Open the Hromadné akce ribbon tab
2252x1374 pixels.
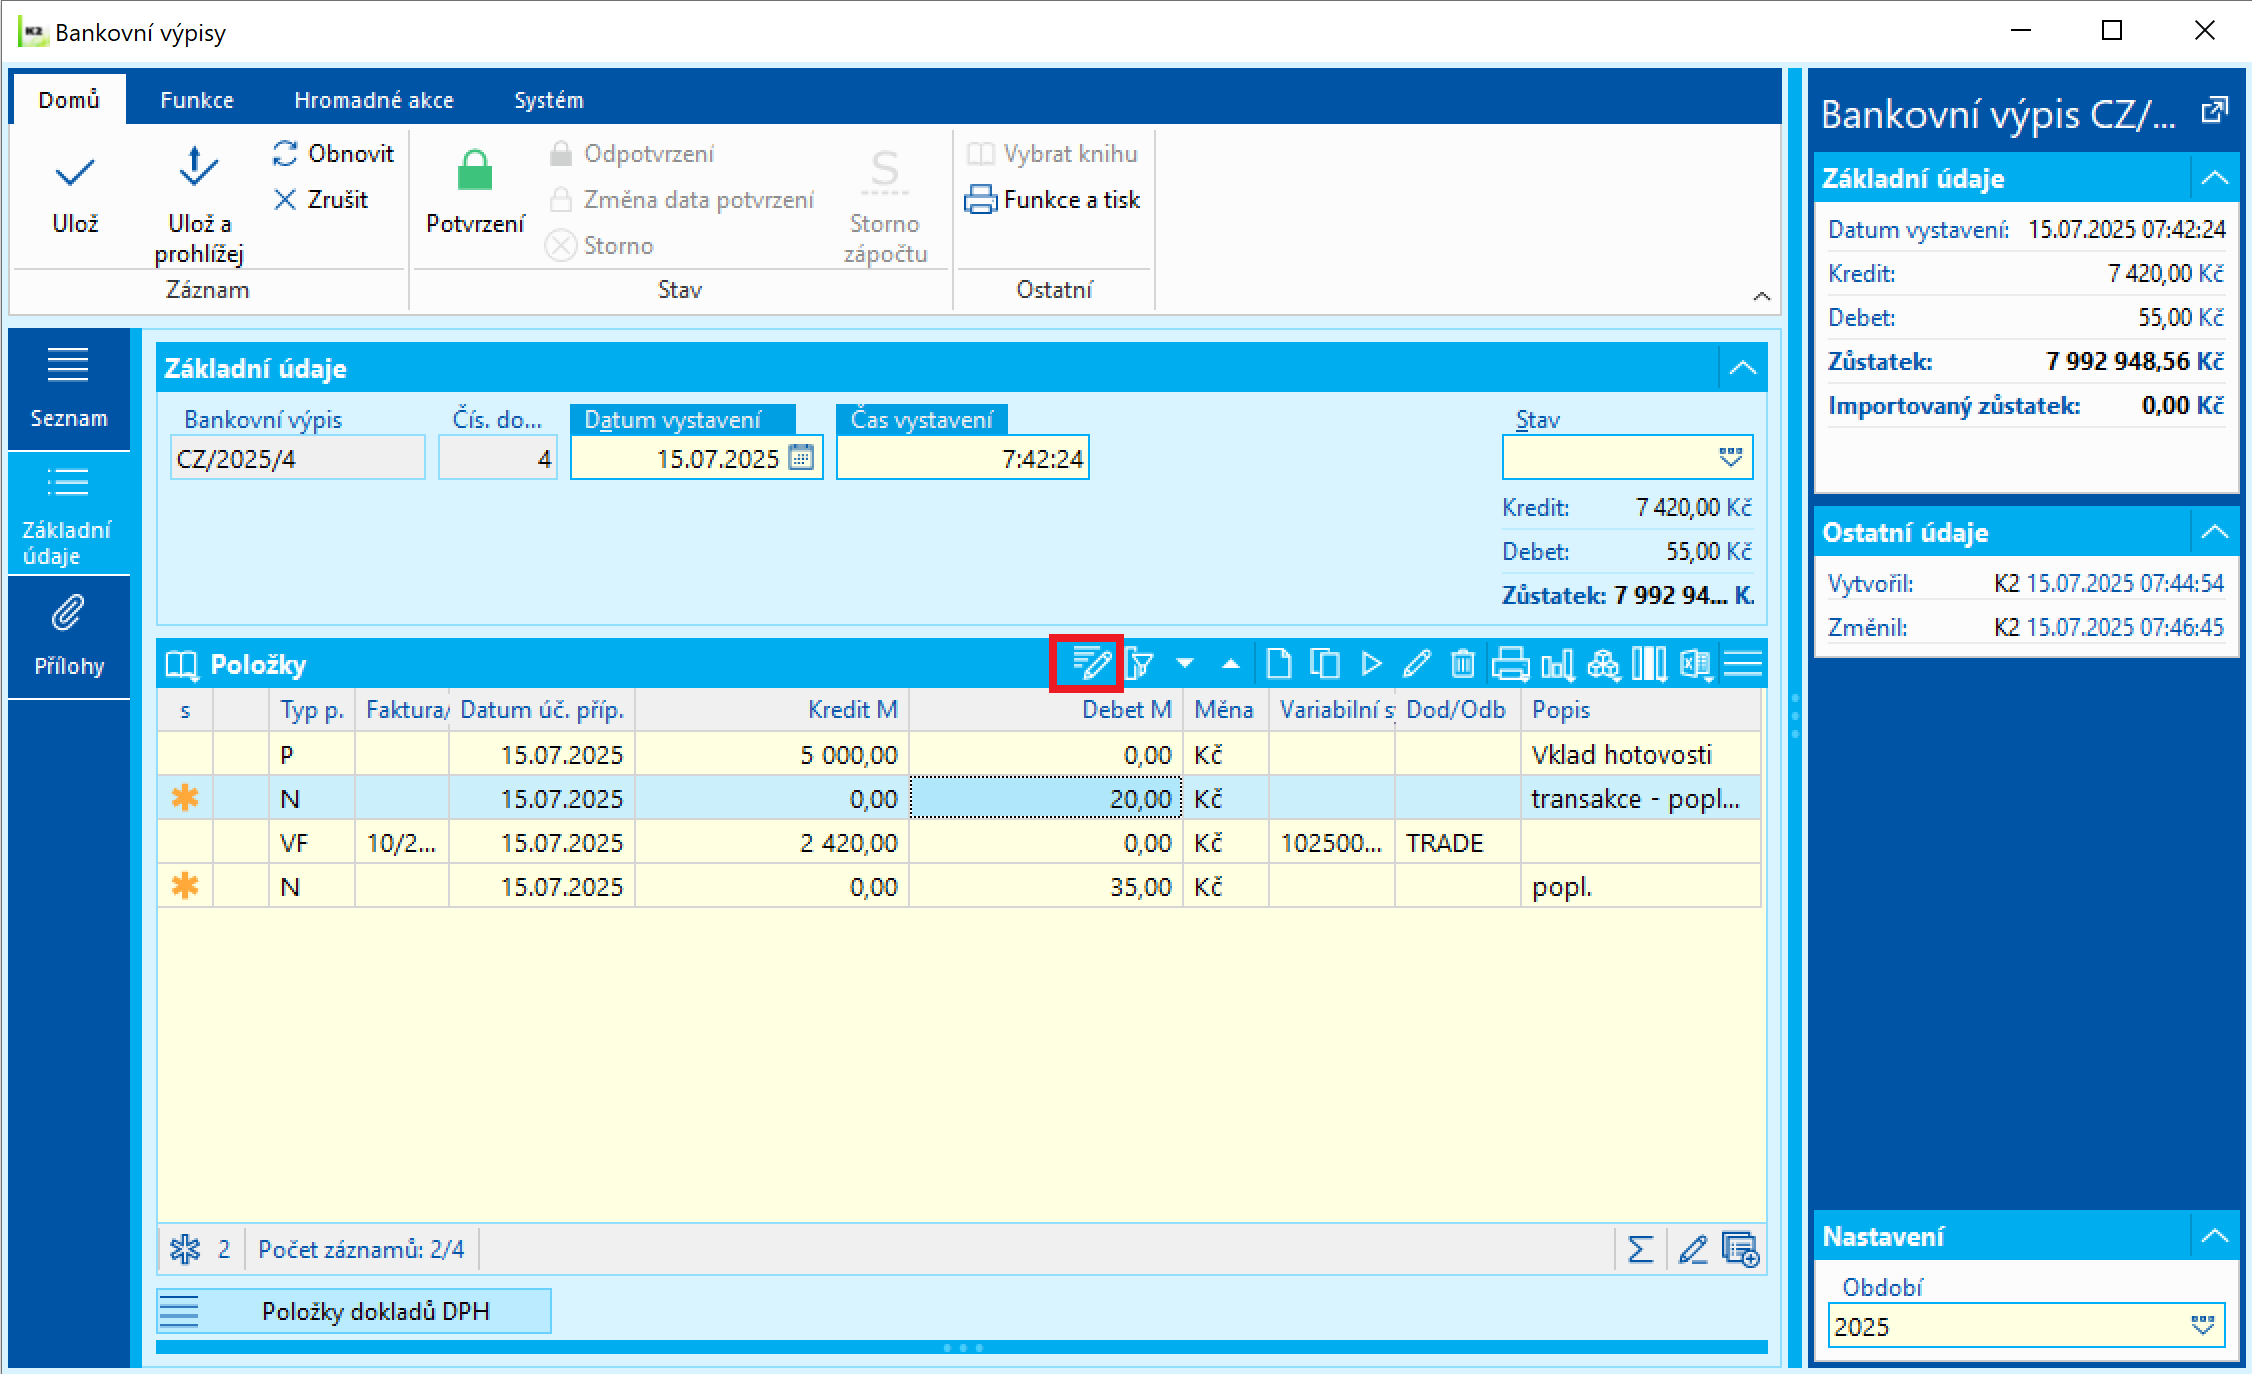point(373,100)
